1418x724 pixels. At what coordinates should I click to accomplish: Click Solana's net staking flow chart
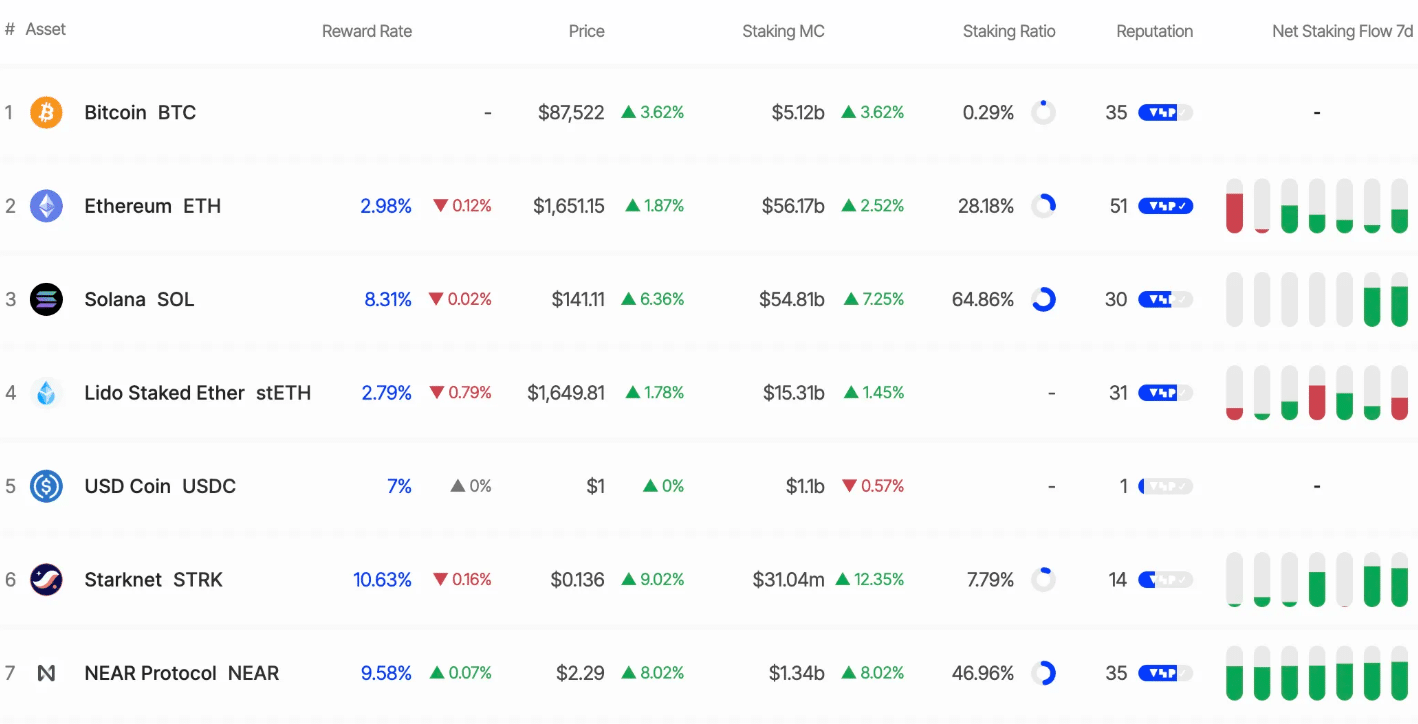pyautogui.click(x=1317, y=299)
